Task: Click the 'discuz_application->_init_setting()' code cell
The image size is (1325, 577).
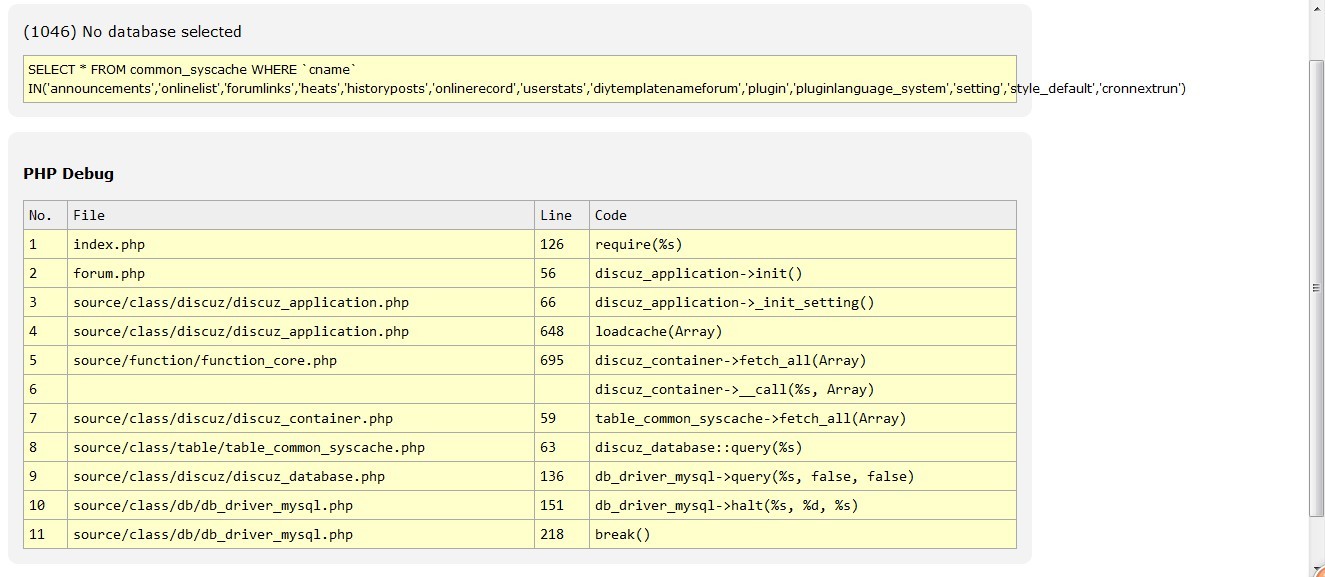Action: click(803, 302)
